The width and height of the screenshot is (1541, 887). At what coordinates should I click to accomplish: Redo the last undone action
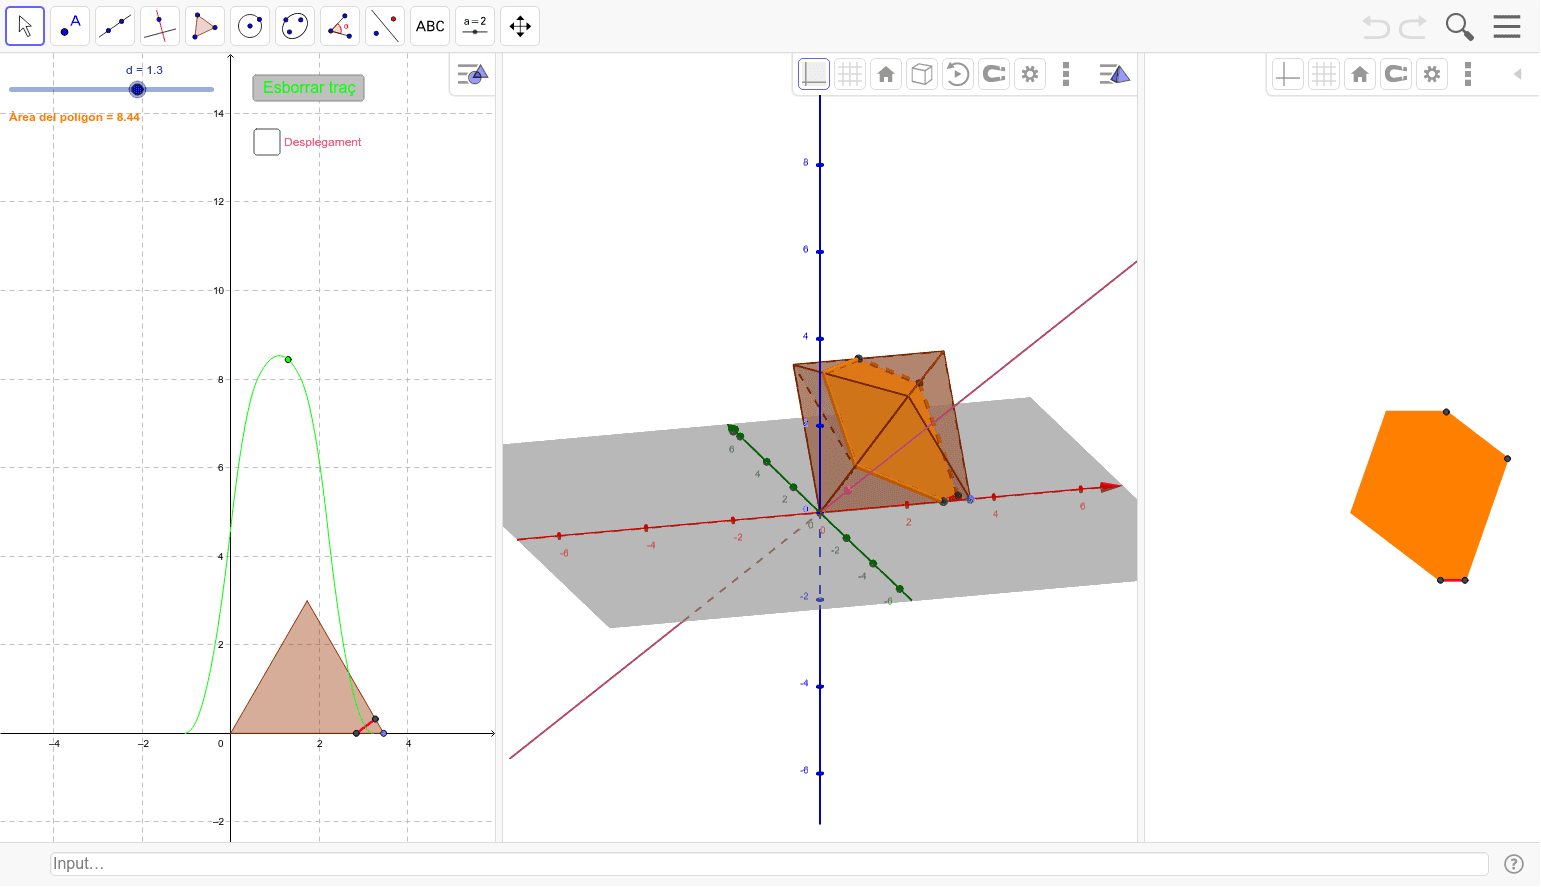1413,27
